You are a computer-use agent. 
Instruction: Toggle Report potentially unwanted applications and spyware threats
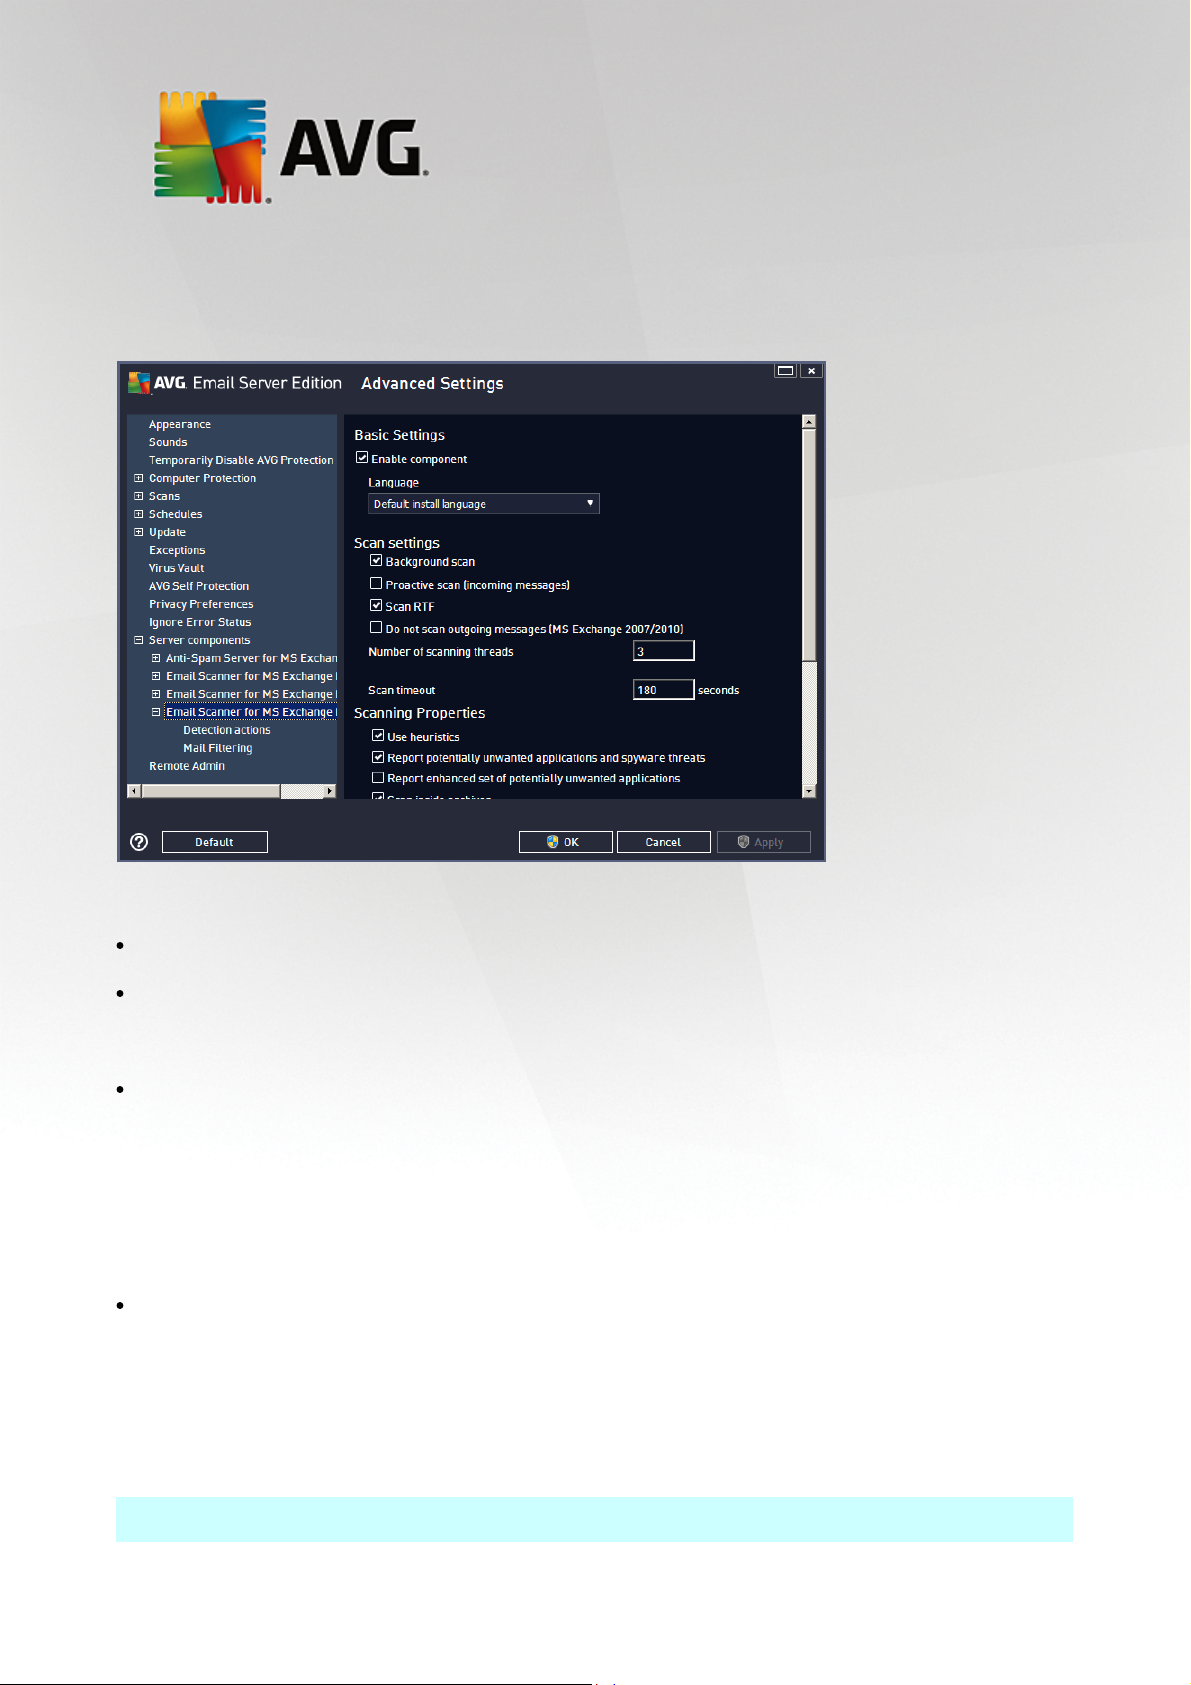point(378,757)
